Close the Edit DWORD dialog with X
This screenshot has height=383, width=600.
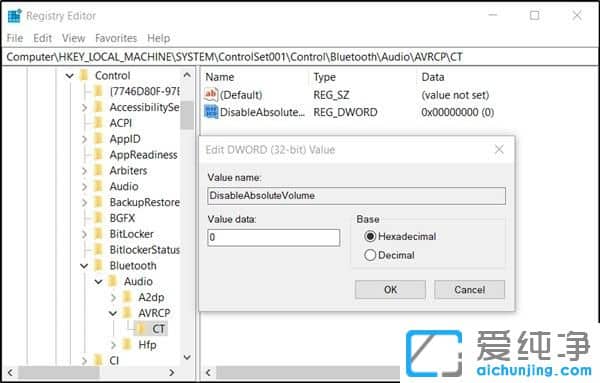point(499,150)
